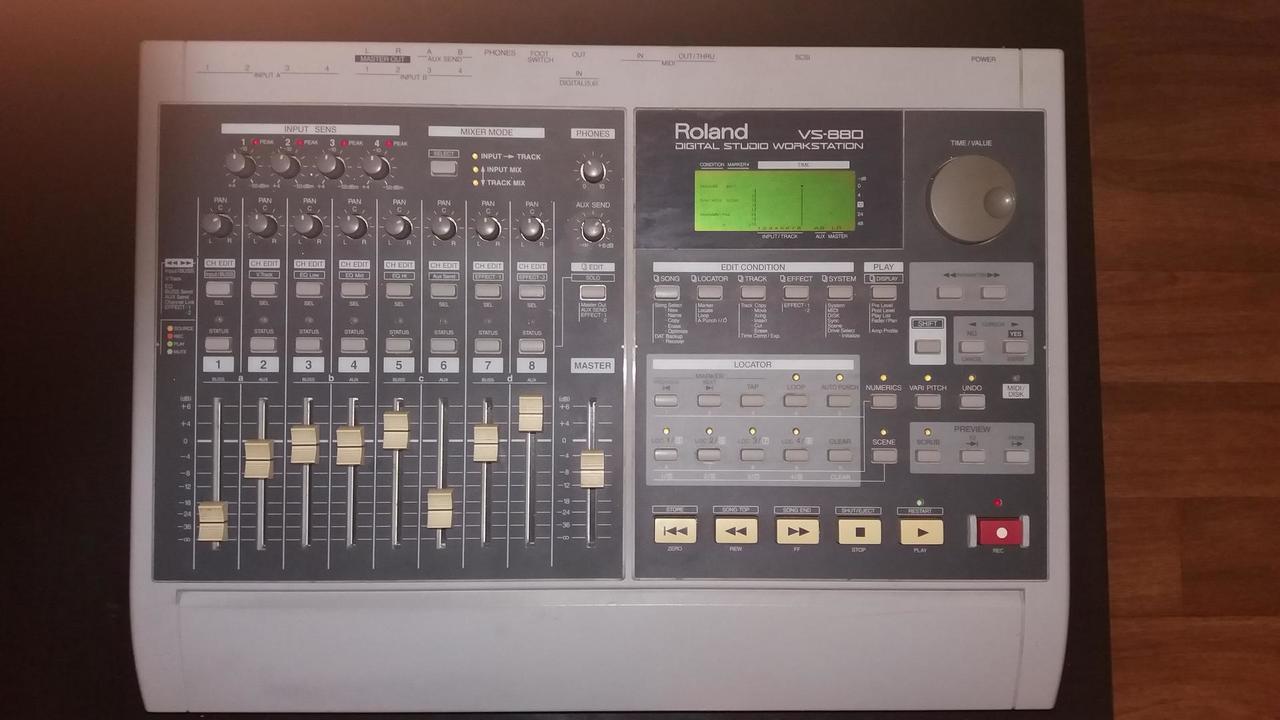This screenshot has height=720, width=1280.
Task: Toggle the LOOP button
Action: pyautogui.click(x=797, y=400)
